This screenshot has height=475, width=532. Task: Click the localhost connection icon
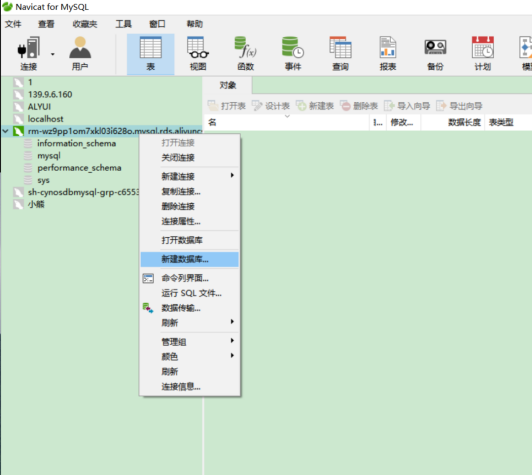click(x=18, y=119)
